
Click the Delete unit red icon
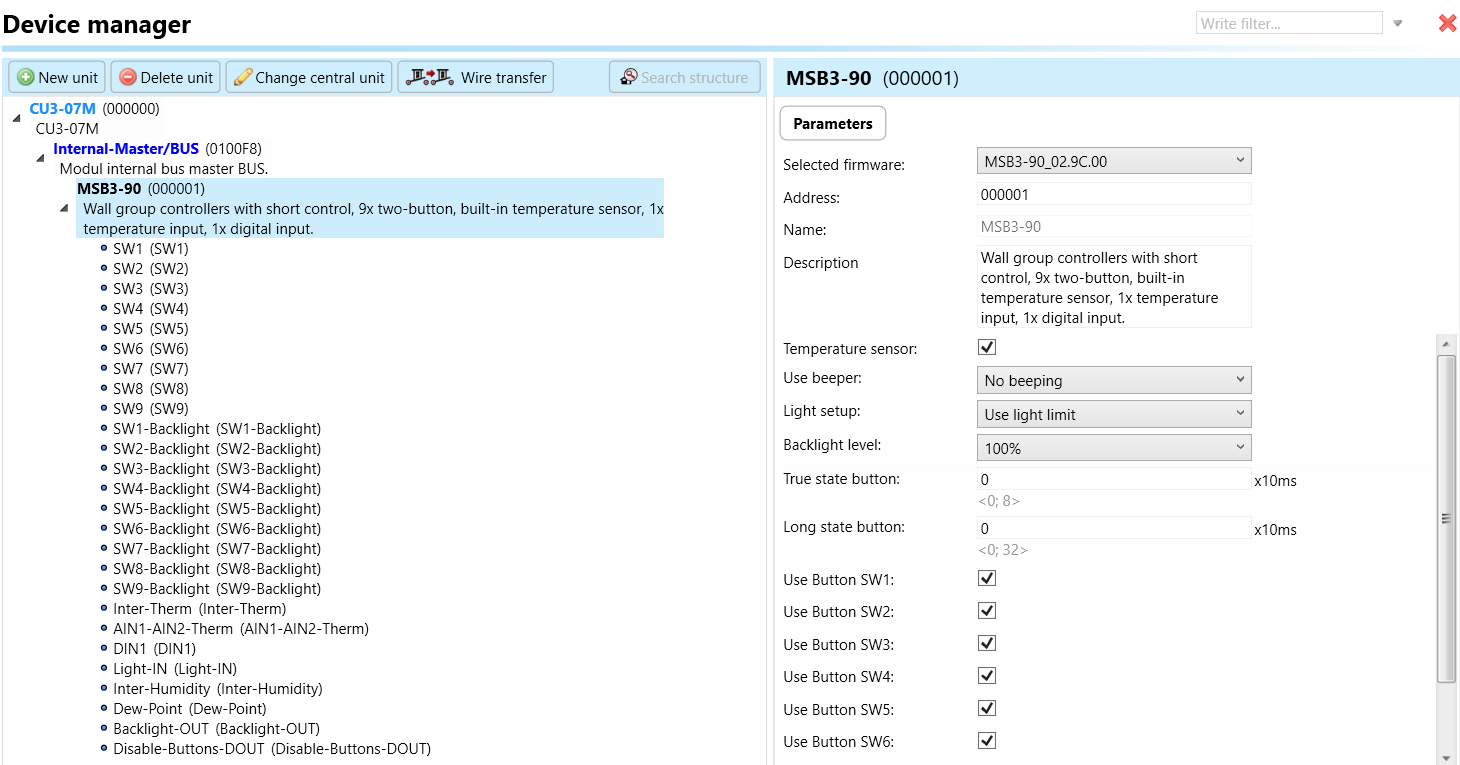[x=128, y=78]
